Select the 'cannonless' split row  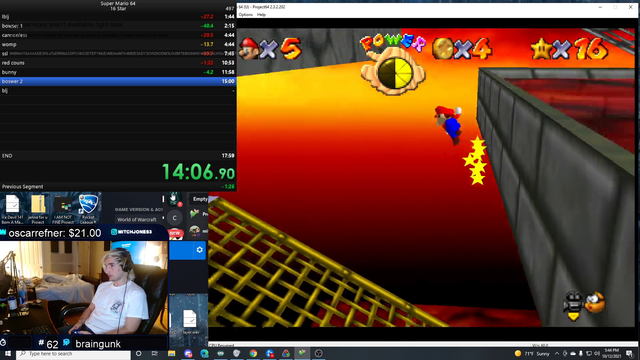click(x=118, y=35)
